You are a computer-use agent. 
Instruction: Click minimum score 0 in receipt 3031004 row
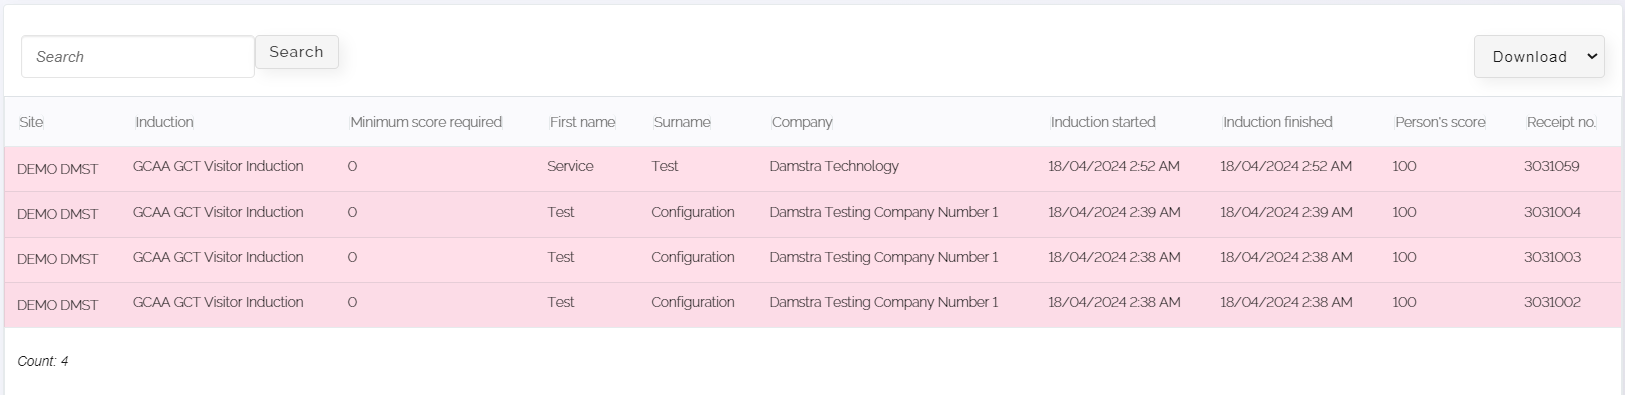[x=352, y=212]
